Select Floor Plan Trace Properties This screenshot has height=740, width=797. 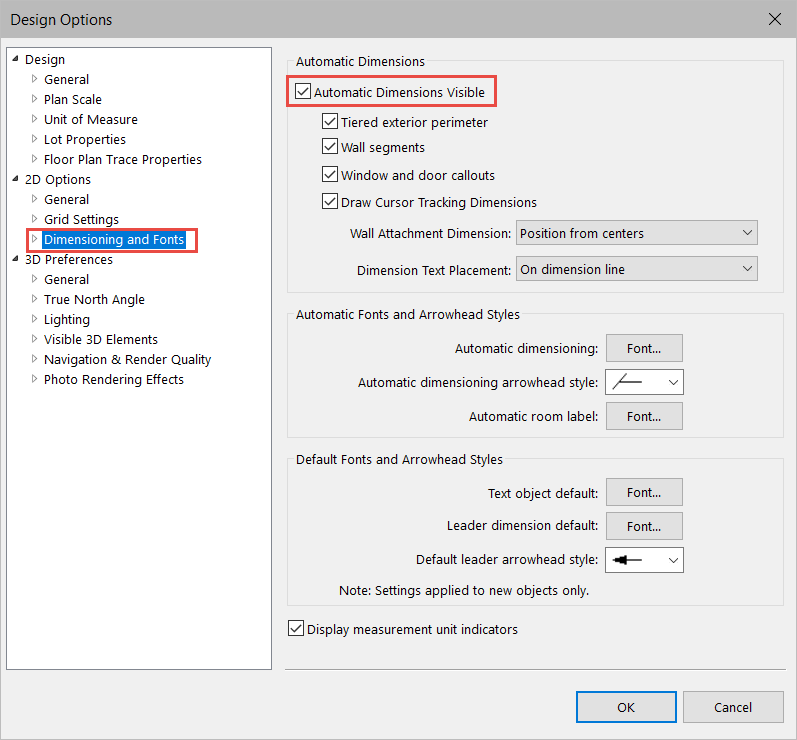click(x=123, y=159)
